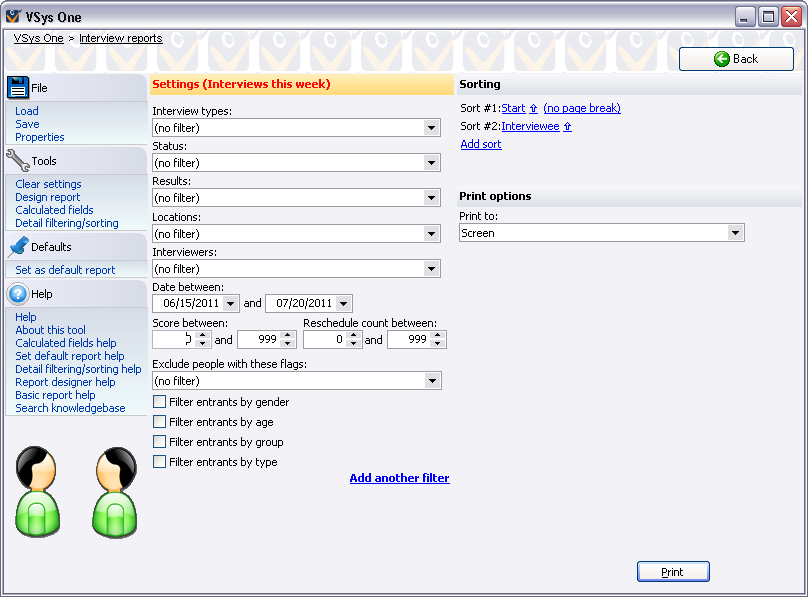Click Load in the File section

[27, 111]
